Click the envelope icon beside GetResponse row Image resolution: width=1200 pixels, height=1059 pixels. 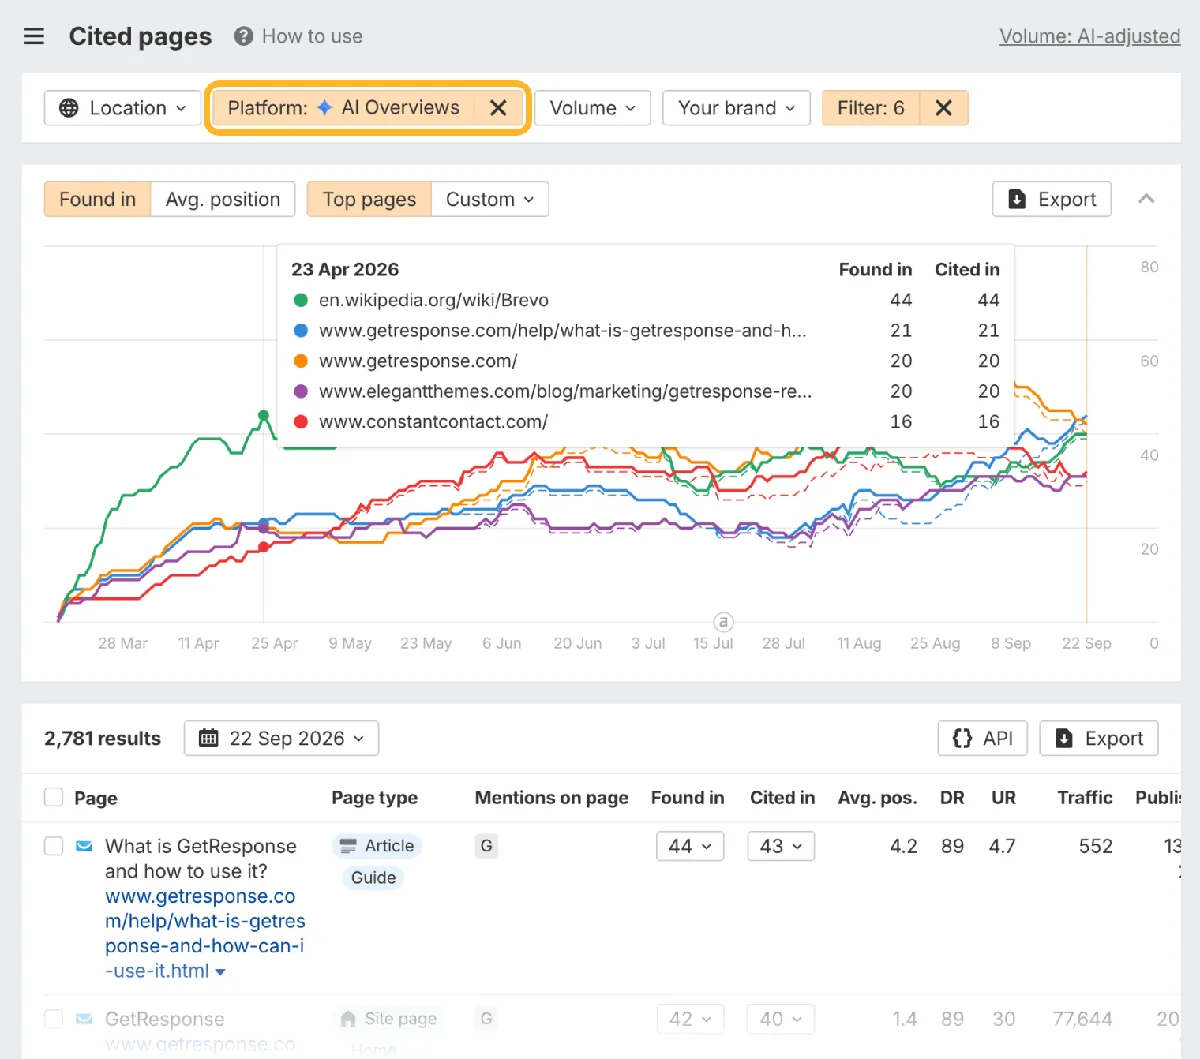[84, 1019]
